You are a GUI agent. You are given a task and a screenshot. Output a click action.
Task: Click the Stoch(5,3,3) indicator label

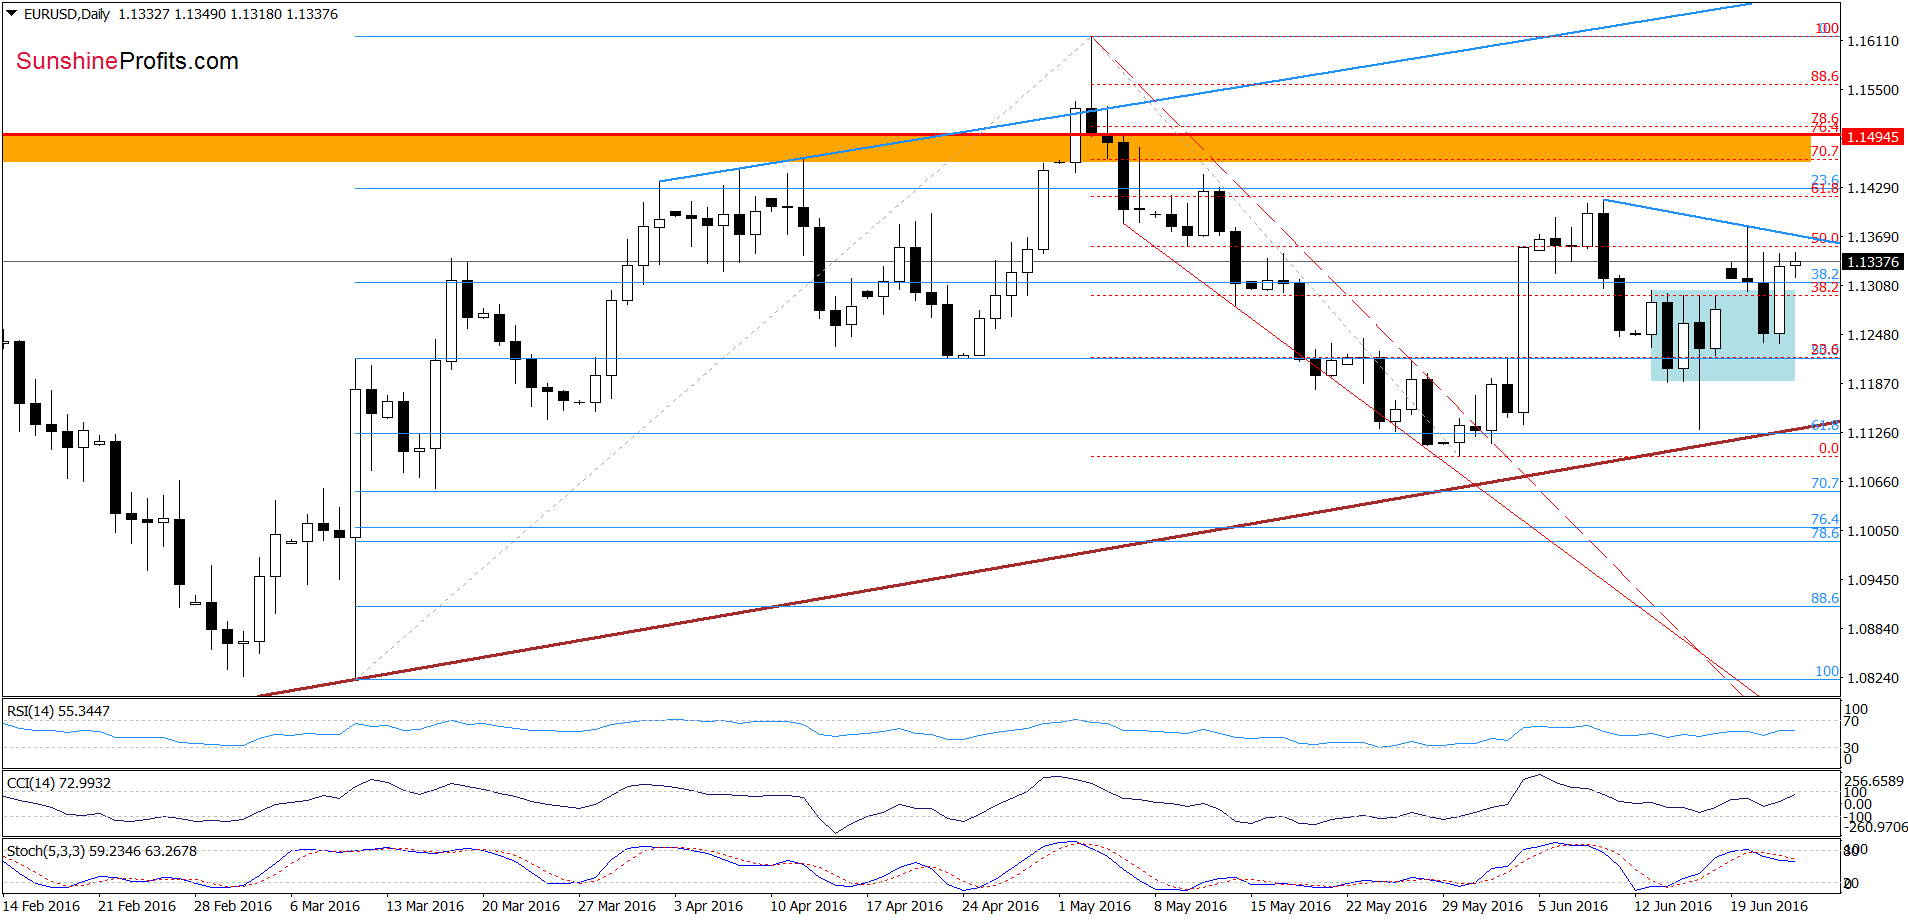(102, 851)
